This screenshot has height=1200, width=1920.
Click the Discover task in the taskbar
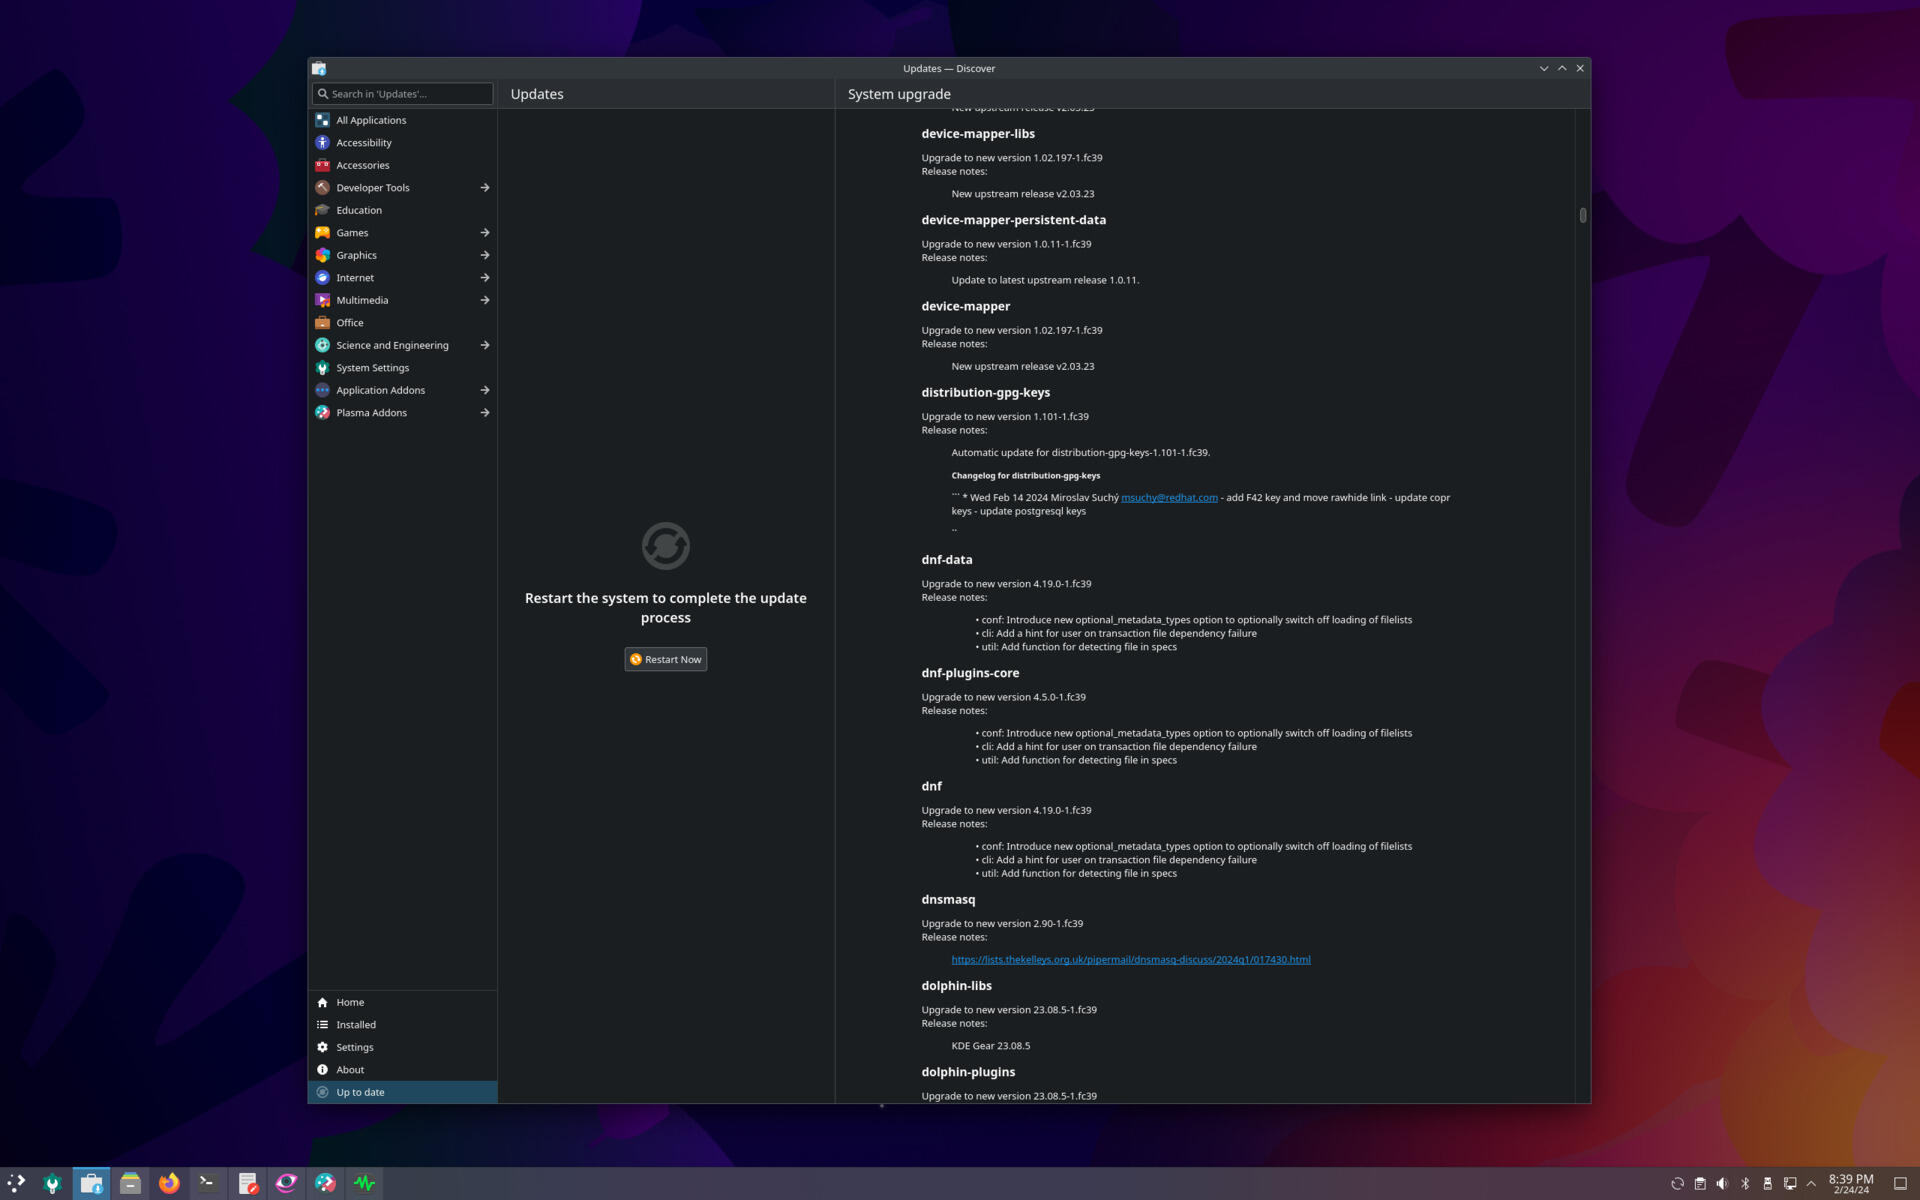91,1184
